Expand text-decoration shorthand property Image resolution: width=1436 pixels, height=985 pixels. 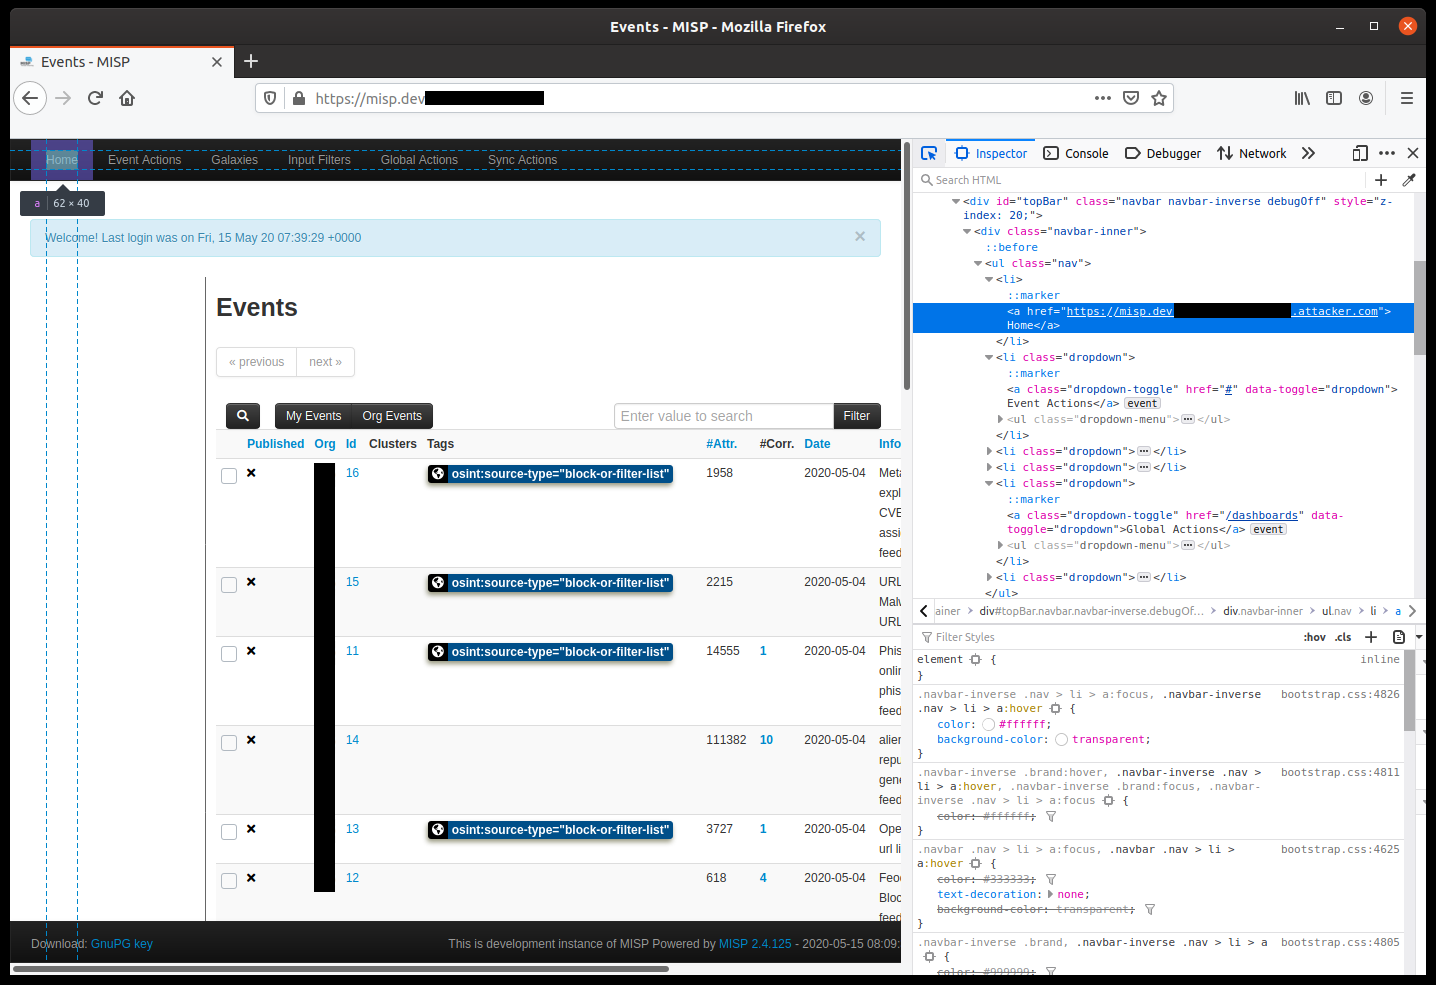pyautogui.click(x=1048, y=894)
